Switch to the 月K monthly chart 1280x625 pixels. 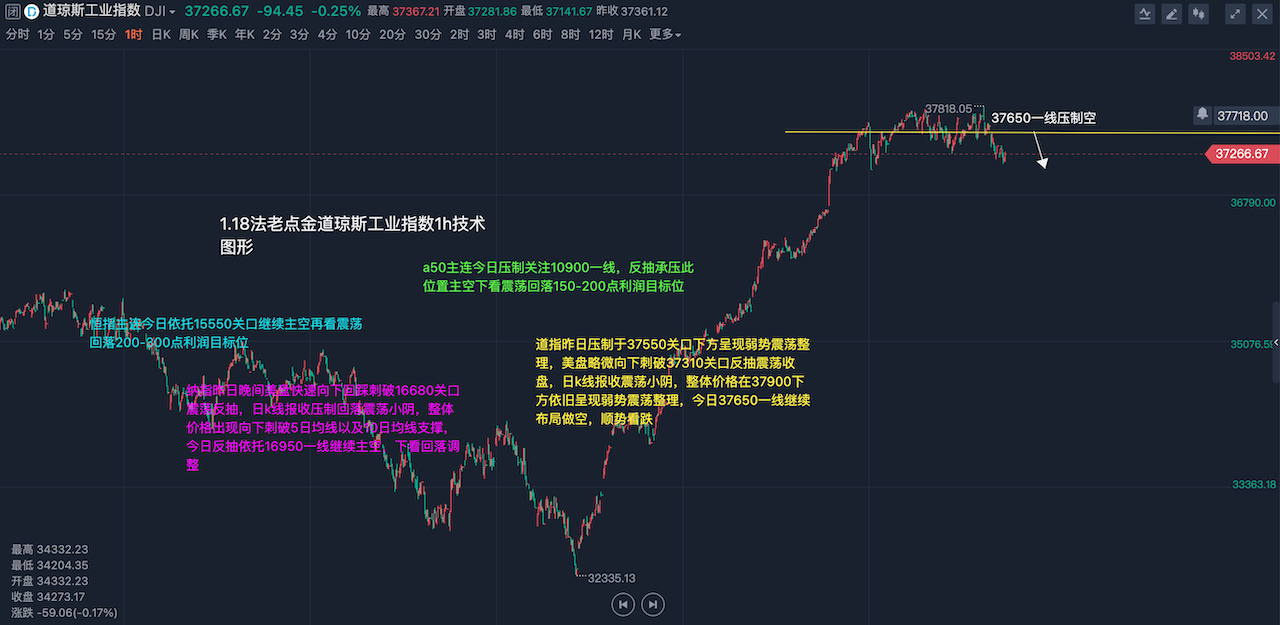tap(631, 35)
